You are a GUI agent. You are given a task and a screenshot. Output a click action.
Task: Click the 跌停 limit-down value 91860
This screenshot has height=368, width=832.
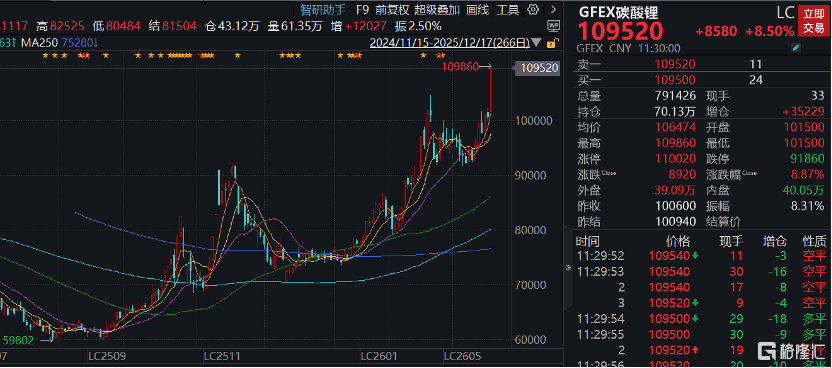coord(807,159)
